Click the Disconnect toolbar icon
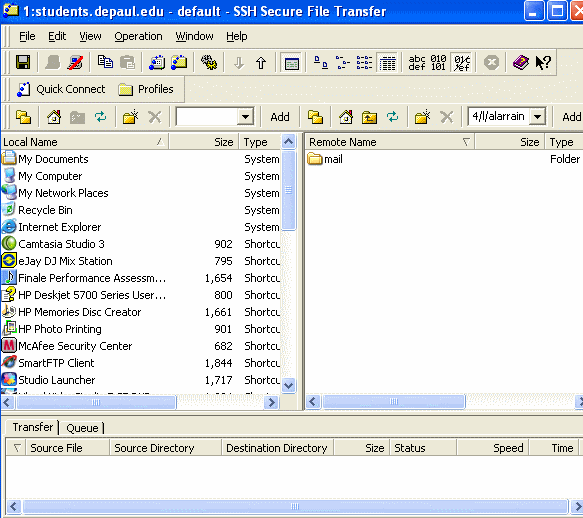The image size is (583, 518). point(75,62)
